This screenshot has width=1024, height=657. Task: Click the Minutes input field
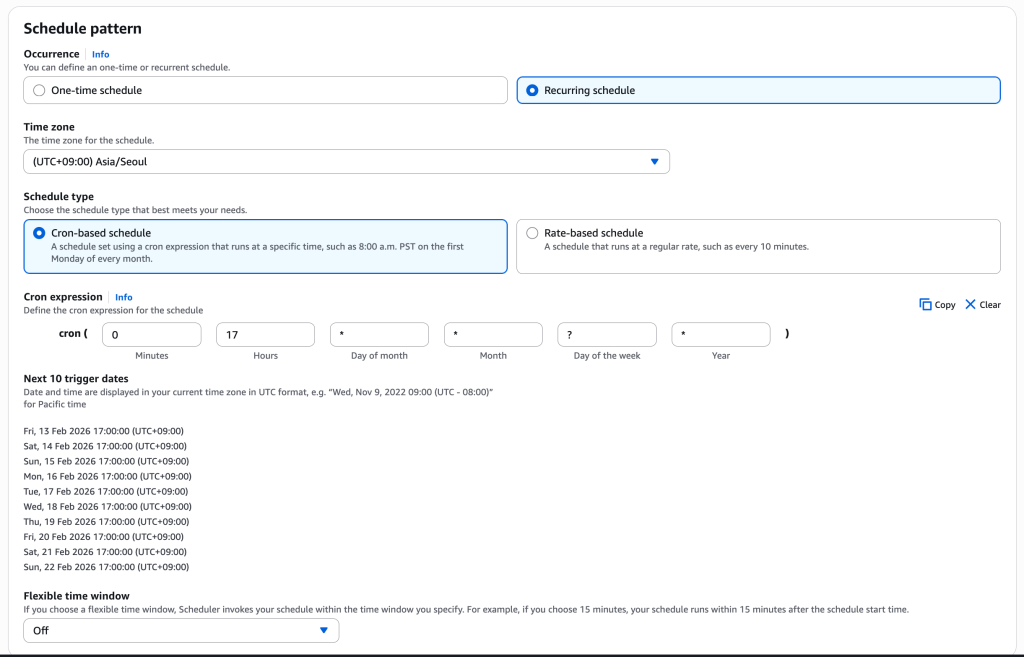pos(152,335)
